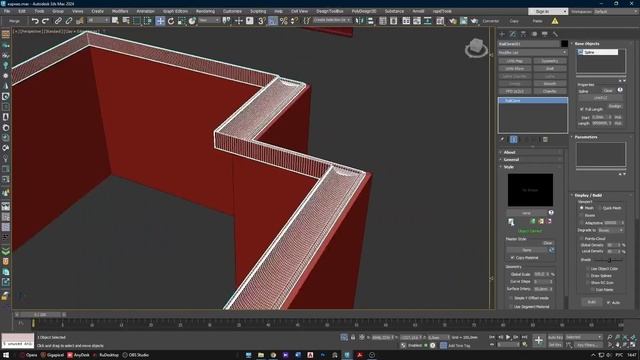The image size is (640, 360).
Task: Open the Select by Name dialog
Action: click(126, 21)
